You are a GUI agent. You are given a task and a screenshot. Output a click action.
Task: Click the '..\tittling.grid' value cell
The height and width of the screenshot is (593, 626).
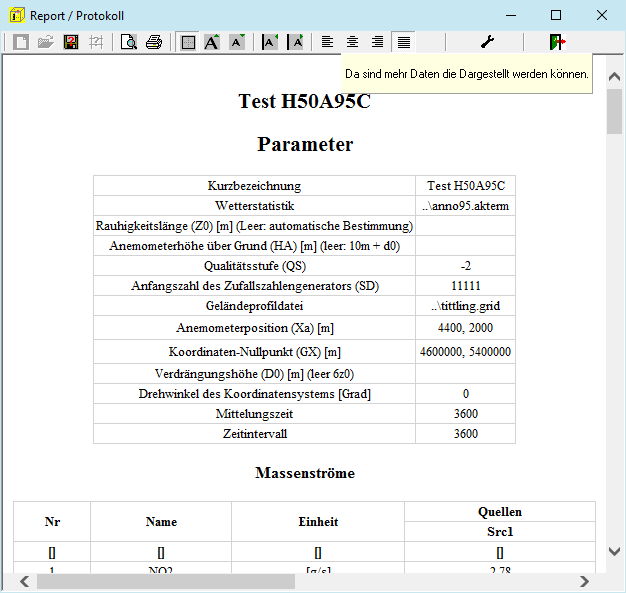point(466,306)
